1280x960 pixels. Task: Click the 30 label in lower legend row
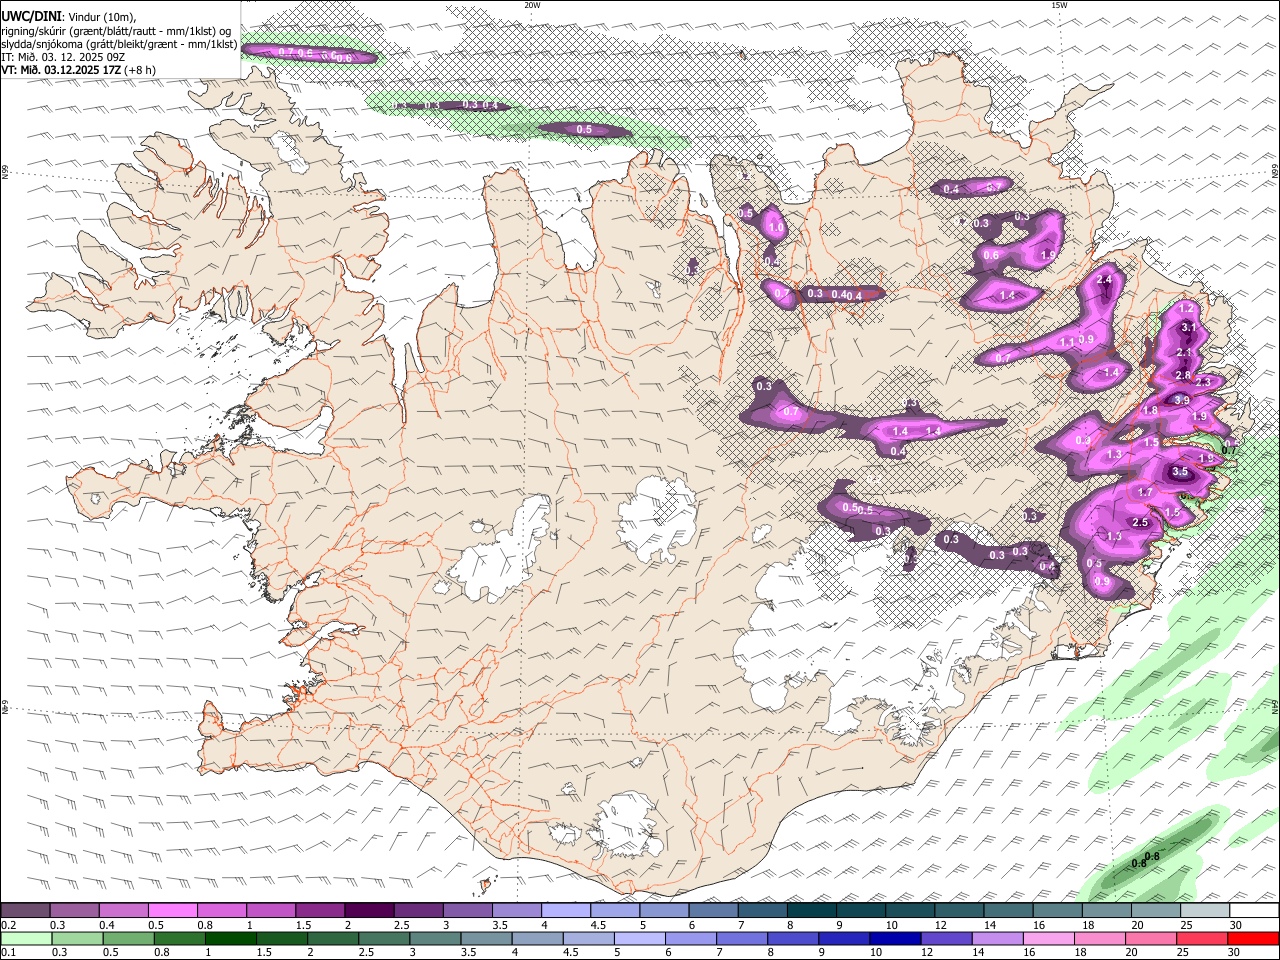coord(1234,953)
